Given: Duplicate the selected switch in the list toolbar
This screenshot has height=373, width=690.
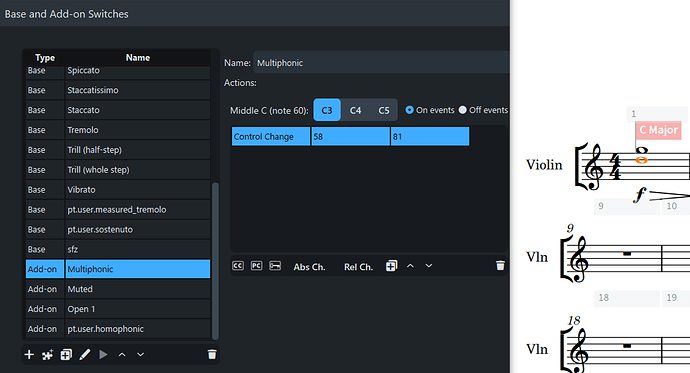Looking at the screenshot, I should pos(66,355).
